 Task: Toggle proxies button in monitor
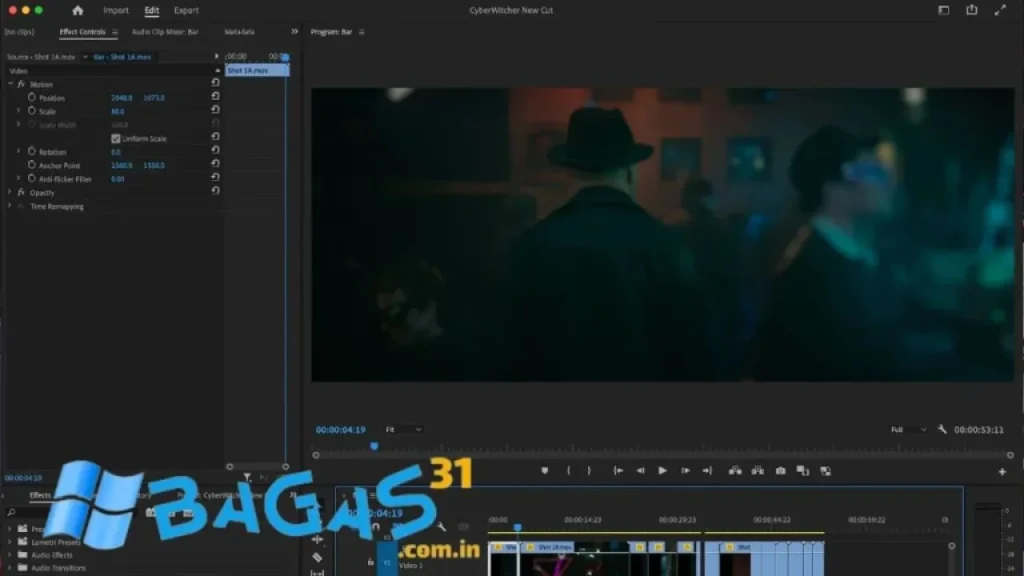[826, 471]
